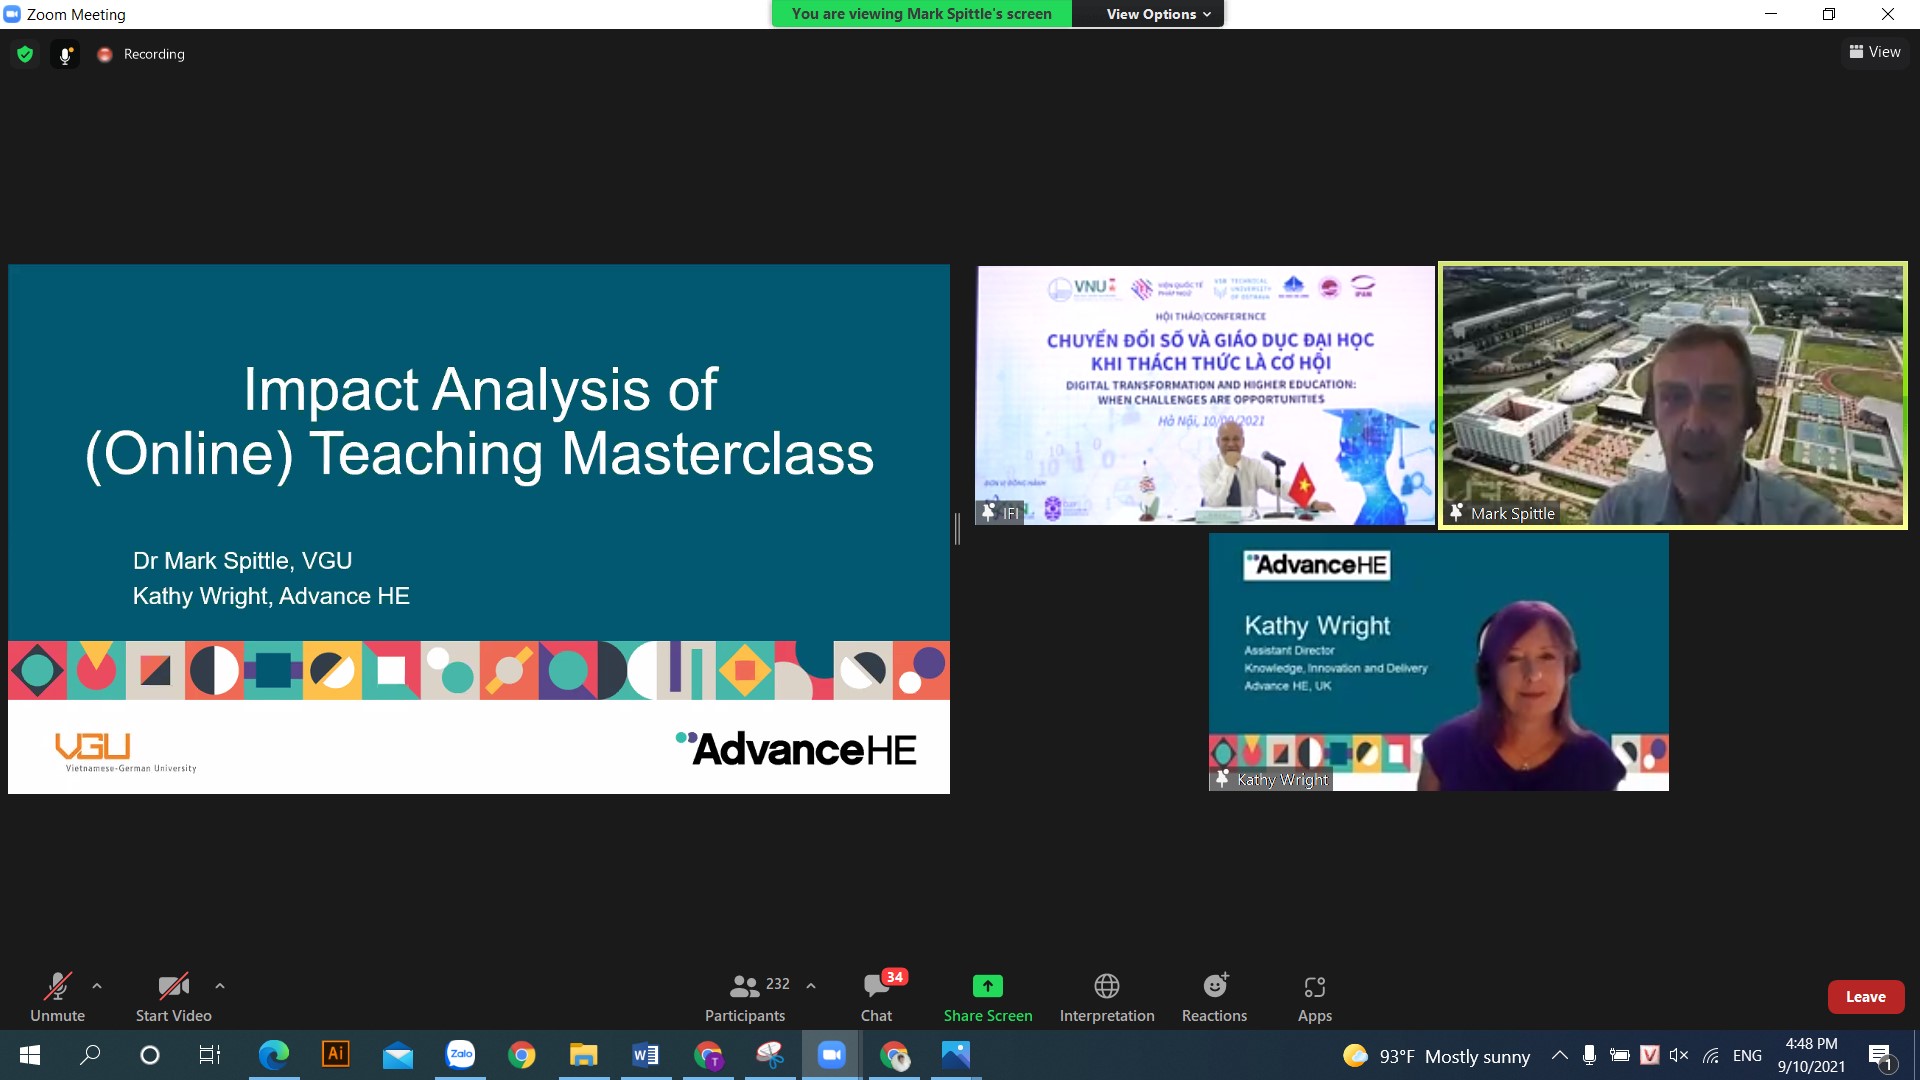
Task: Click the pin icon on IFI video
Action: point(989,512)
